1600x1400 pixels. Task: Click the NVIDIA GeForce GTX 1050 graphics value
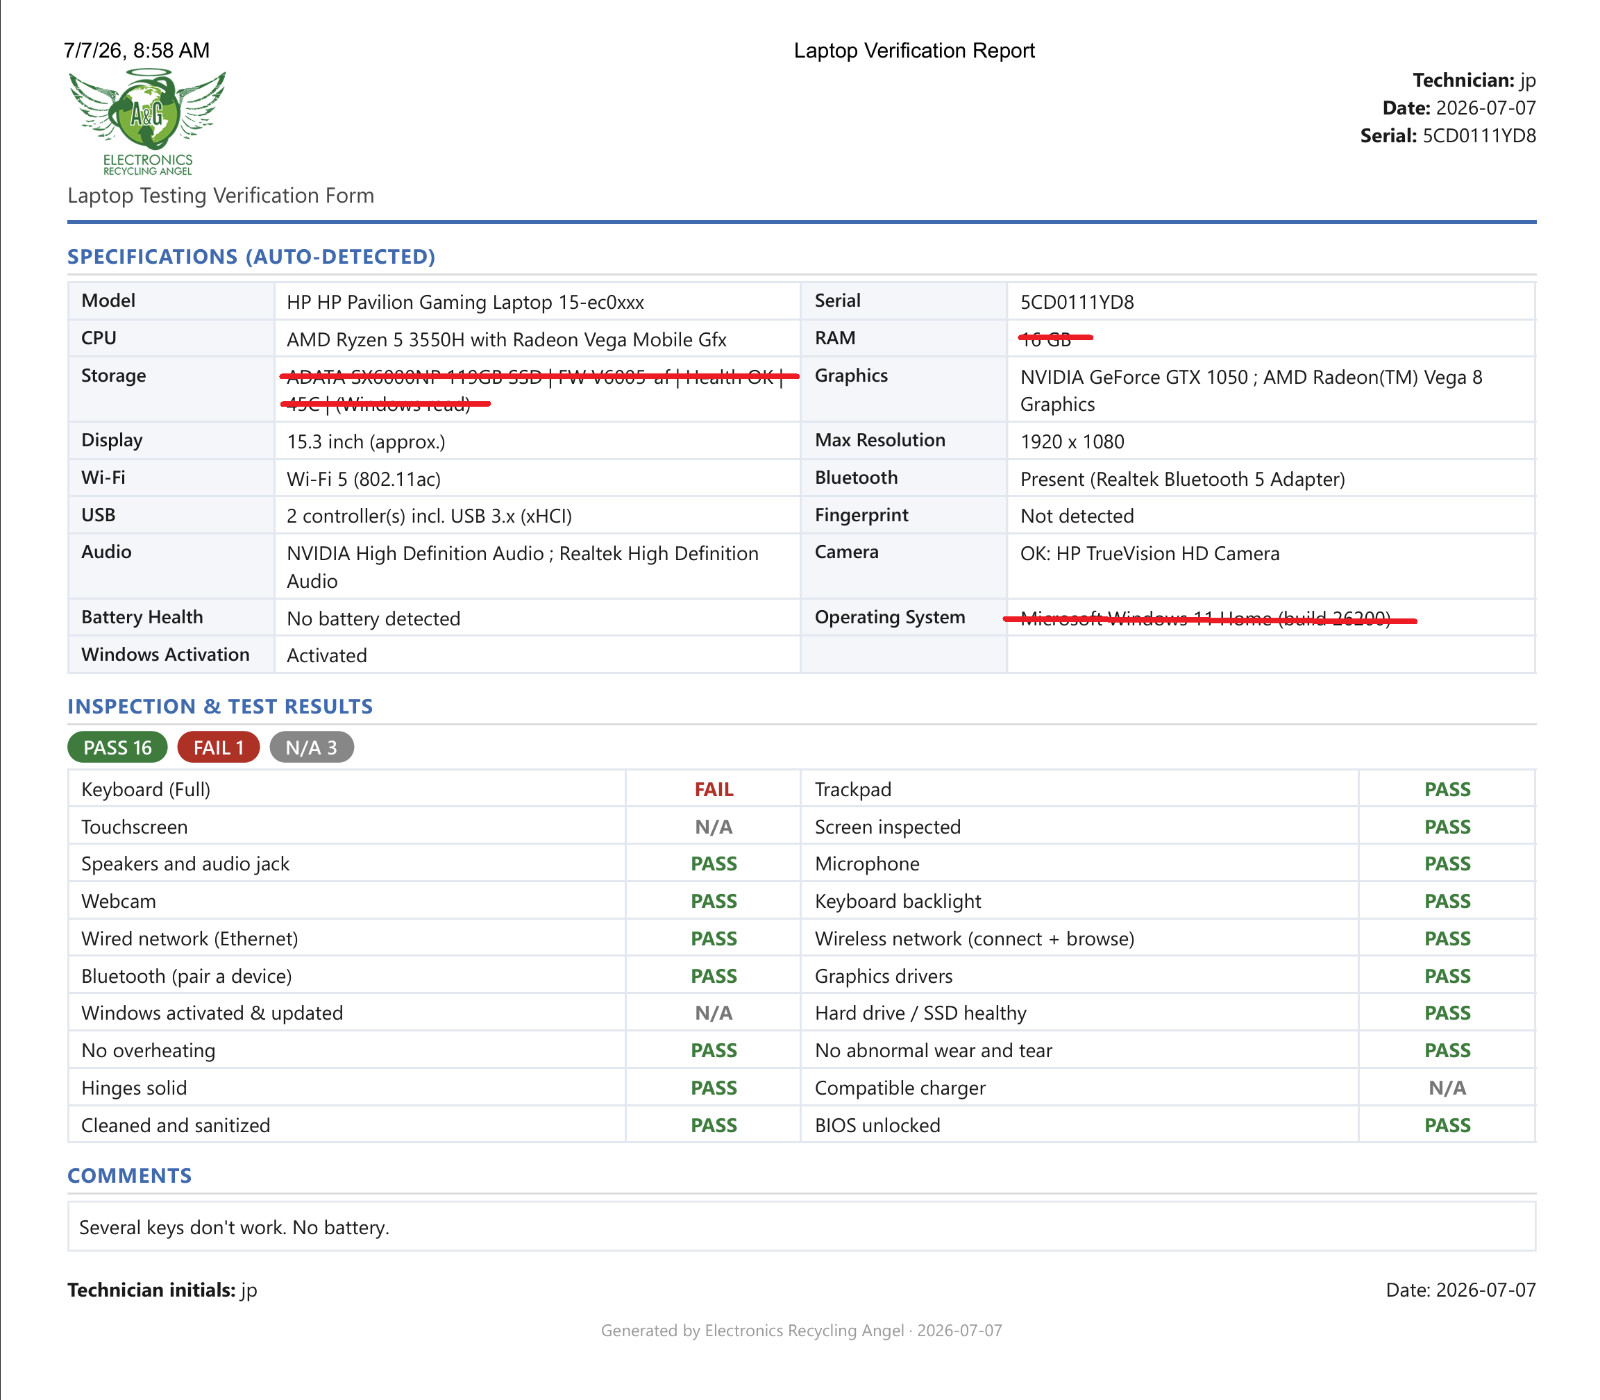point(1251,390)
